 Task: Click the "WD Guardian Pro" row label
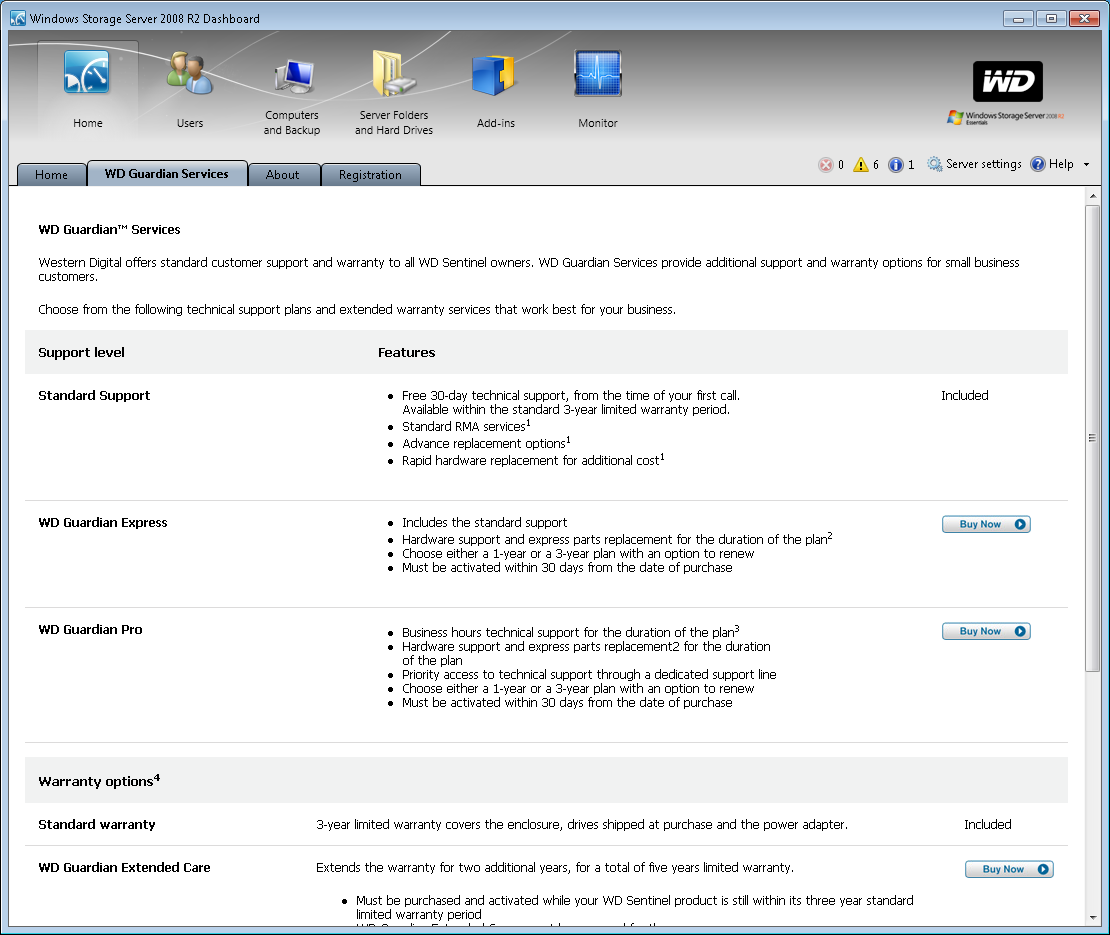pos(90,629)
